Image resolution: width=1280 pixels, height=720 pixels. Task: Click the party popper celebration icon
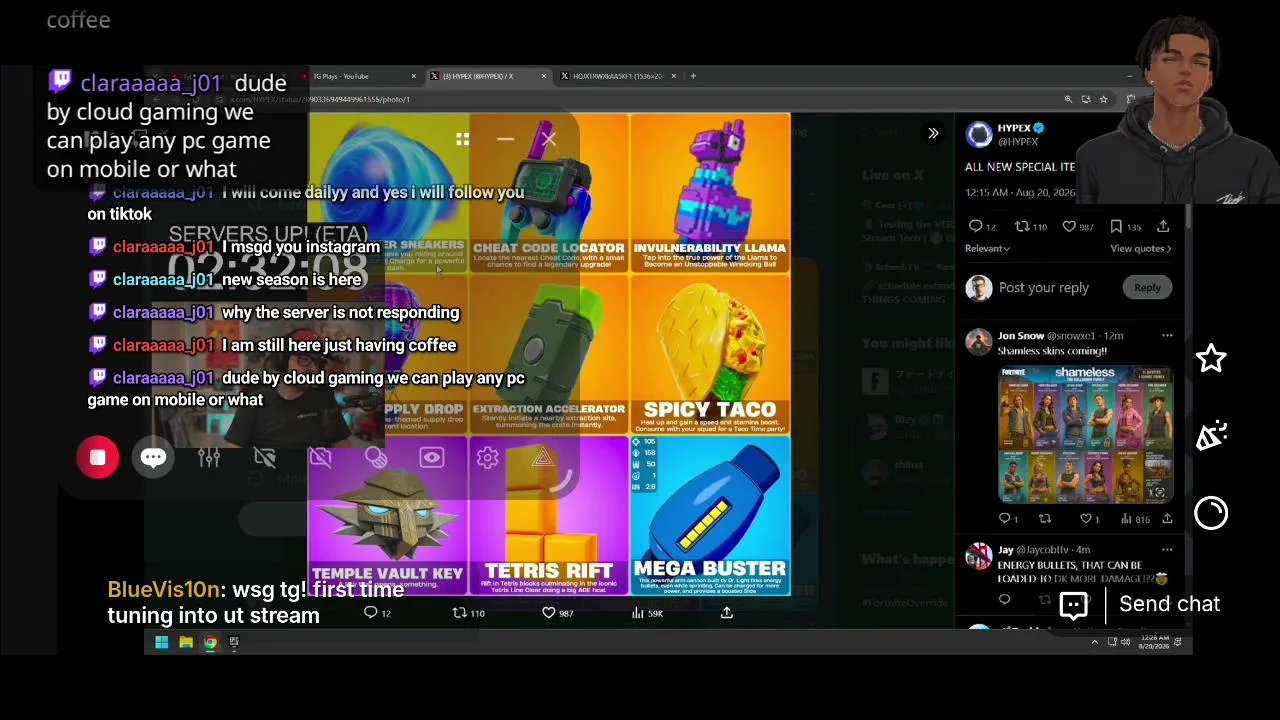click(1211, 435)
